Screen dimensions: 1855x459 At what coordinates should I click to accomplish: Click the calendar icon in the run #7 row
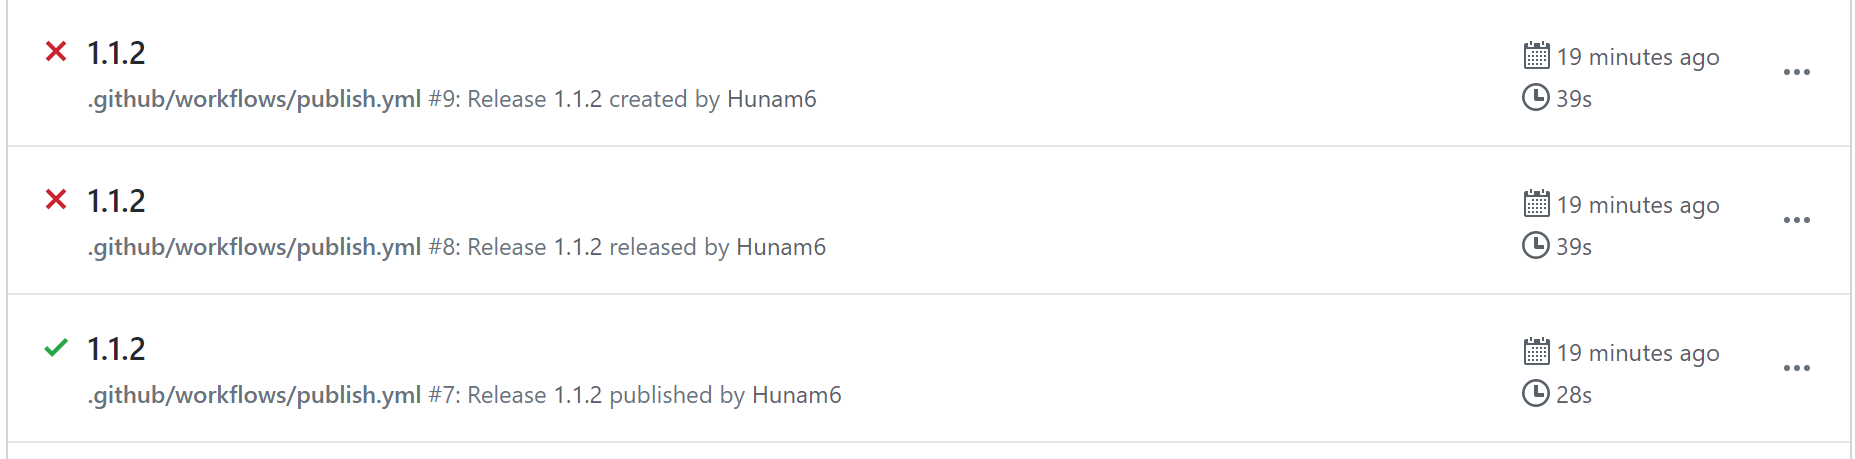[1536, 351]
